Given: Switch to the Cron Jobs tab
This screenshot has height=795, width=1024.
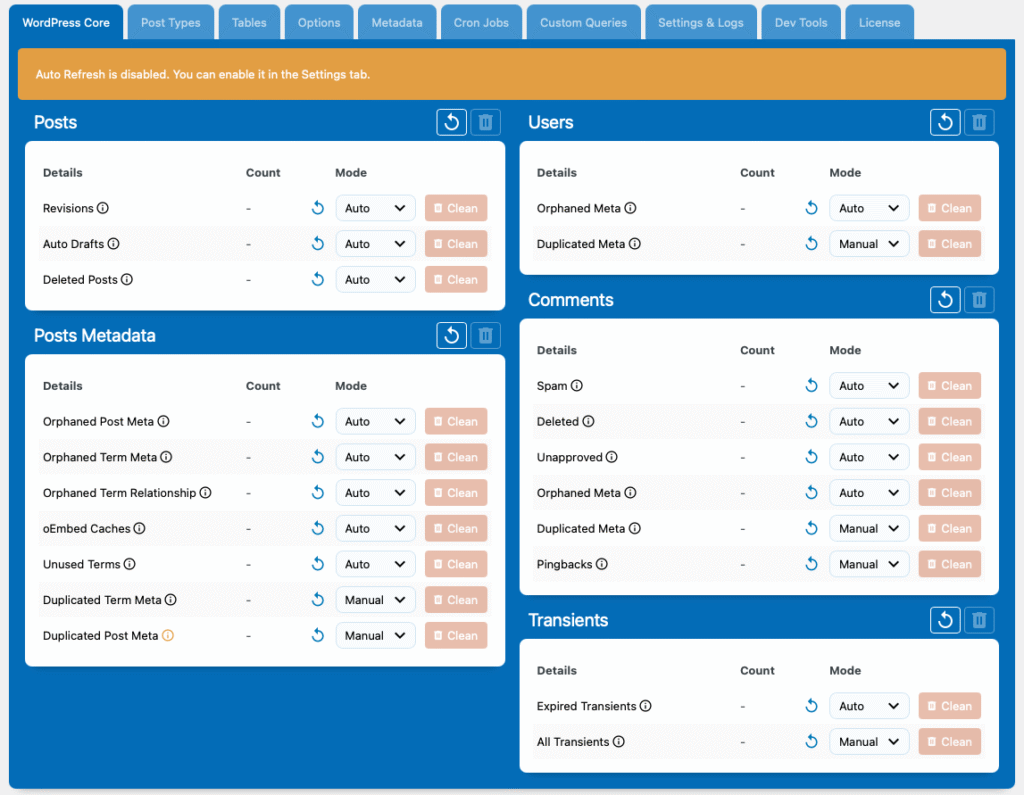Looking at the screenshot, I should (x=481, y=23).
